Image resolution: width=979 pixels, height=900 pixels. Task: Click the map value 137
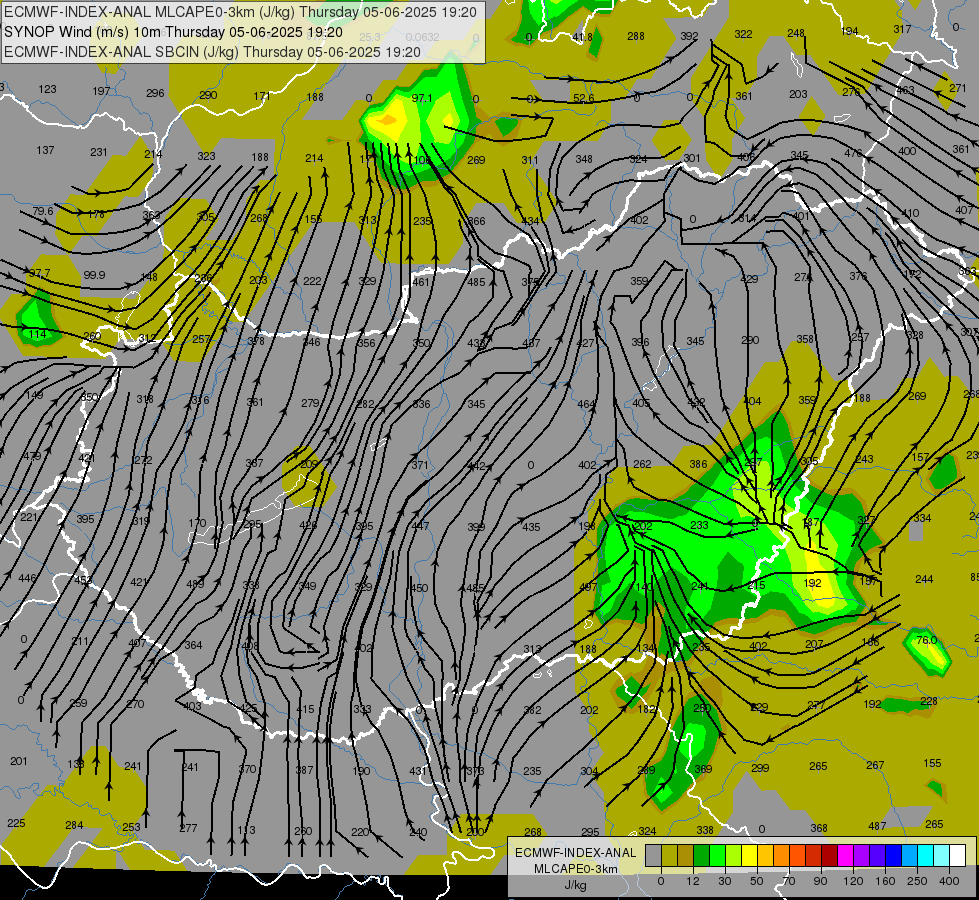coord(45,150)
